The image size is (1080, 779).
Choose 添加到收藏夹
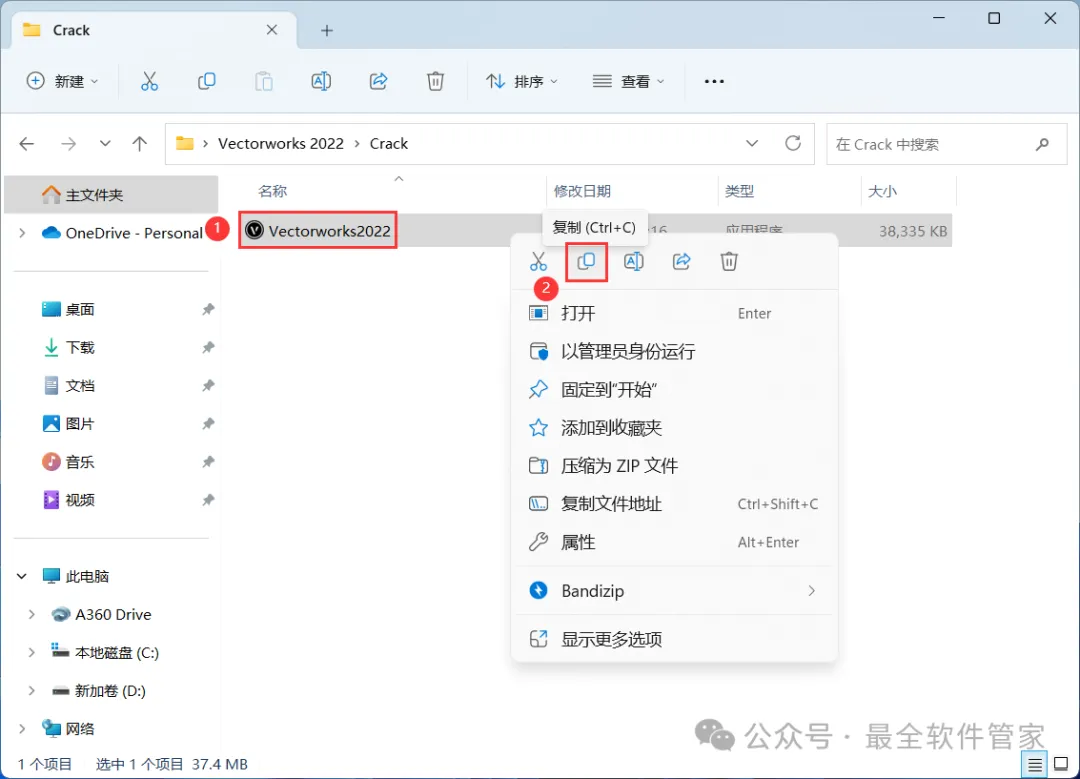pyautogui.click(x=674, y=428)
